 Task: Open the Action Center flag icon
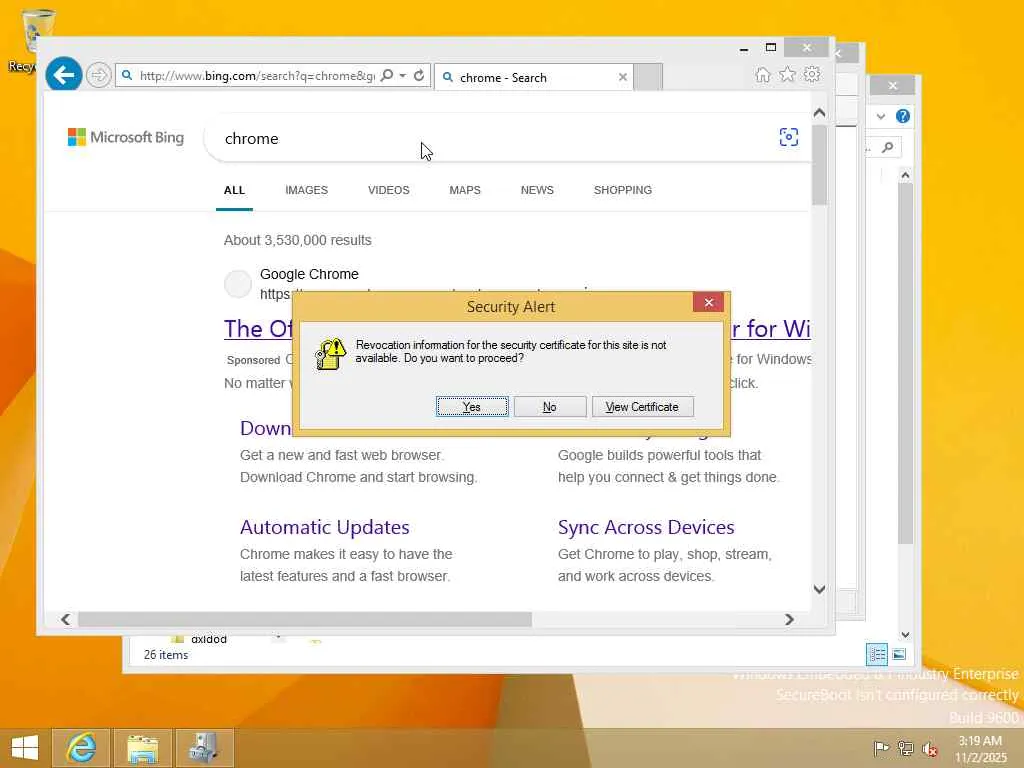pos(881,748)
